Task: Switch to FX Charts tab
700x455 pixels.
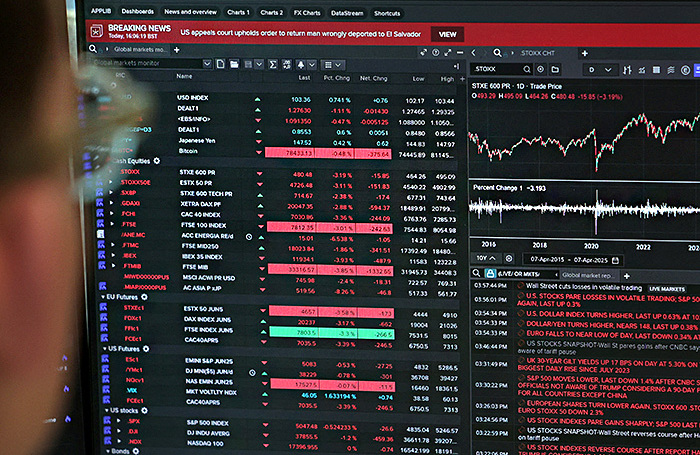Action: (307, 13)
